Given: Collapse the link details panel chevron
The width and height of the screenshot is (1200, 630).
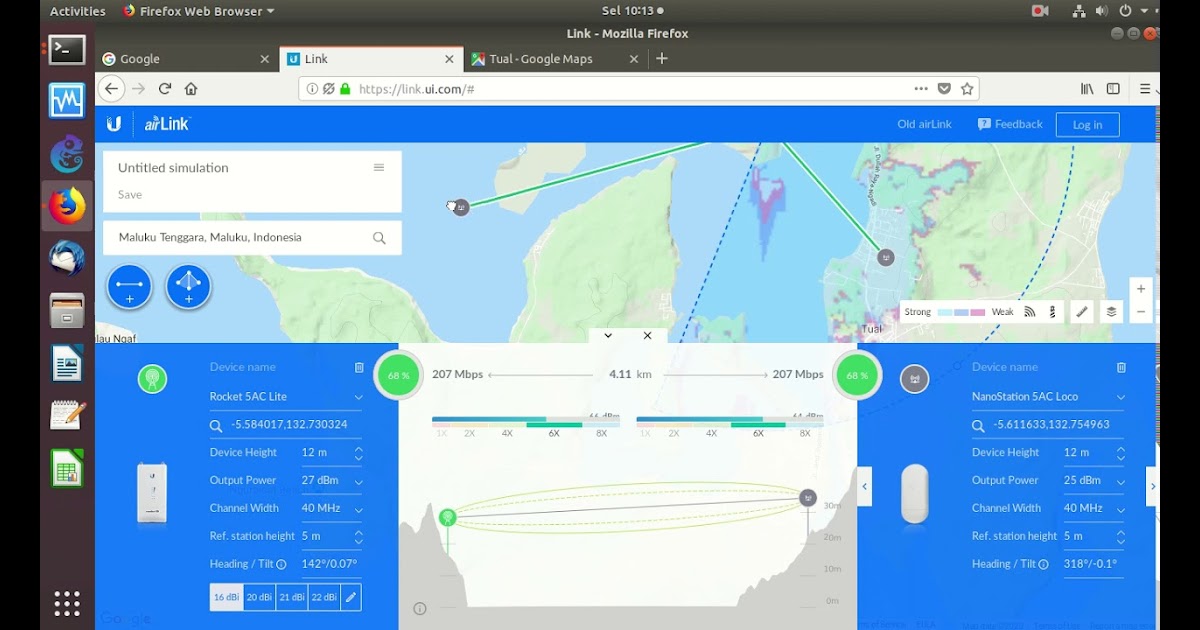Looking at the screenshot, I should 608,336.
